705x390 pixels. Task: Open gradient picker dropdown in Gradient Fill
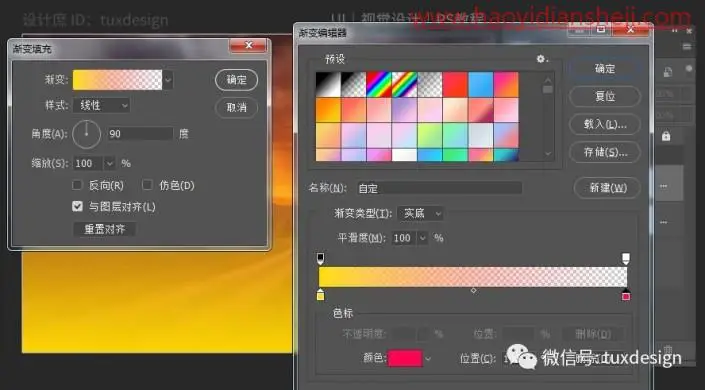(x=168, y=80)
